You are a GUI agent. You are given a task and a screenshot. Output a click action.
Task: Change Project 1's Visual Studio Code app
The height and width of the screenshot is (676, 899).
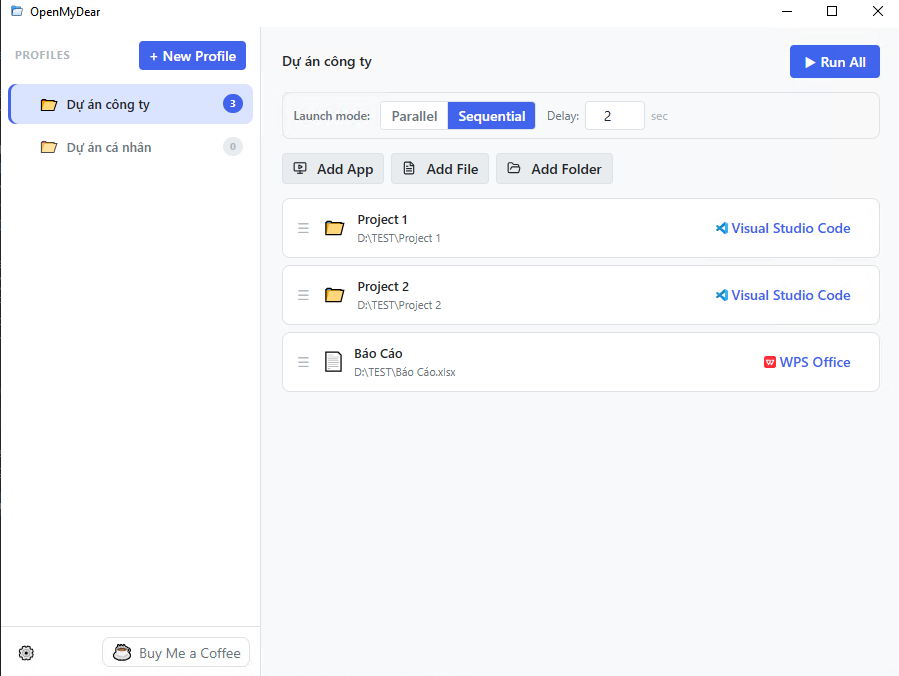coord(783,228)
